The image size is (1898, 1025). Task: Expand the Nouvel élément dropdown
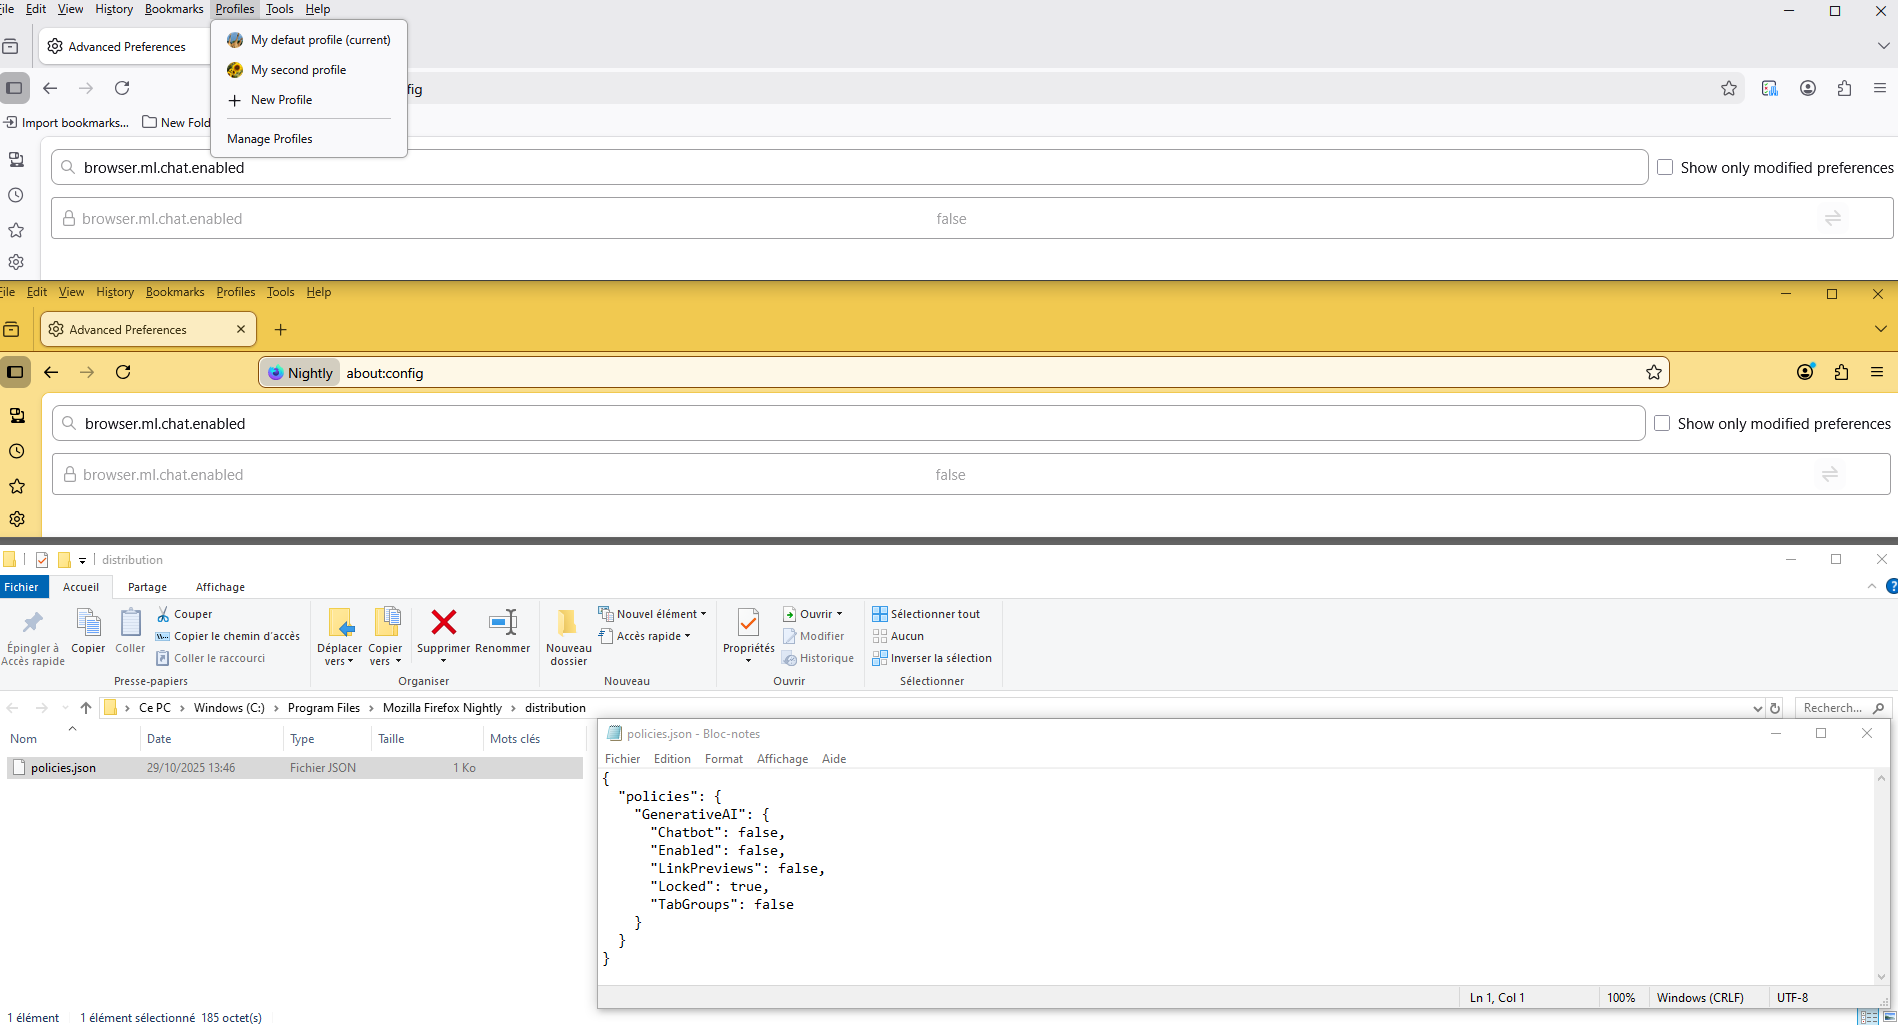[656, 614]
